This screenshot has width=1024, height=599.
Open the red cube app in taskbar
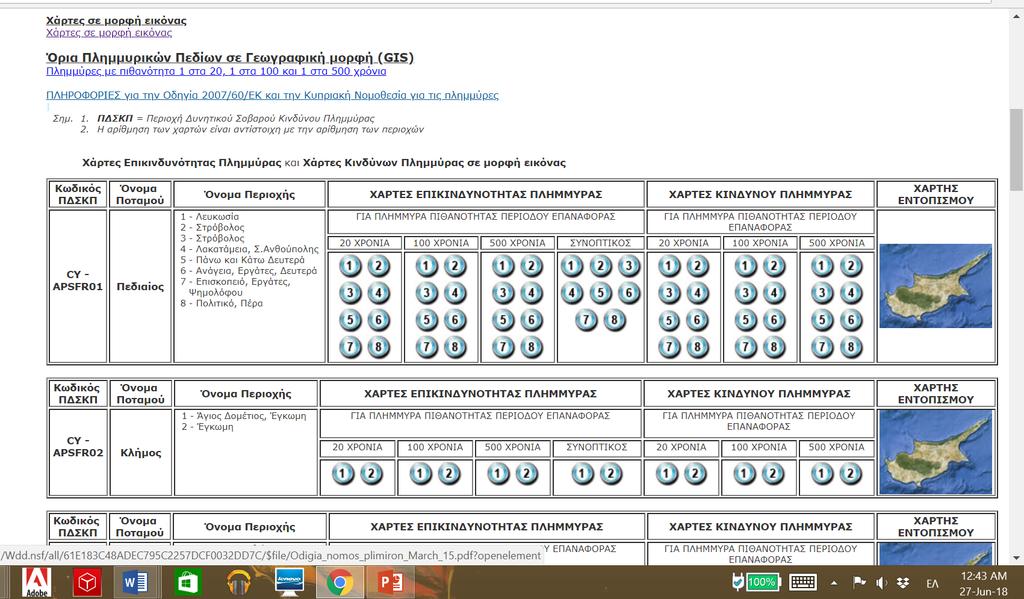point(87,582)
